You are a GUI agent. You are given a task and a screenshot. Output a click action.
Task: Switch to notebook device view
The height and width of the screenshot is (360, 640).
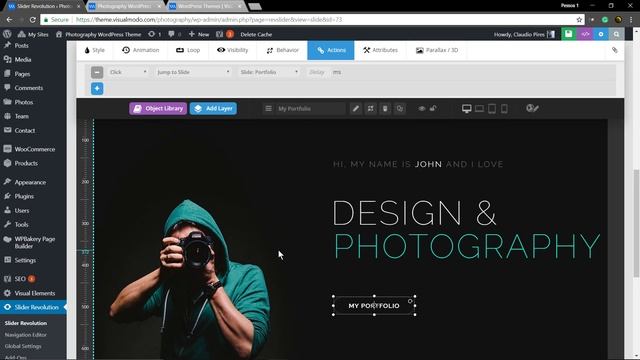click(479, 109)
